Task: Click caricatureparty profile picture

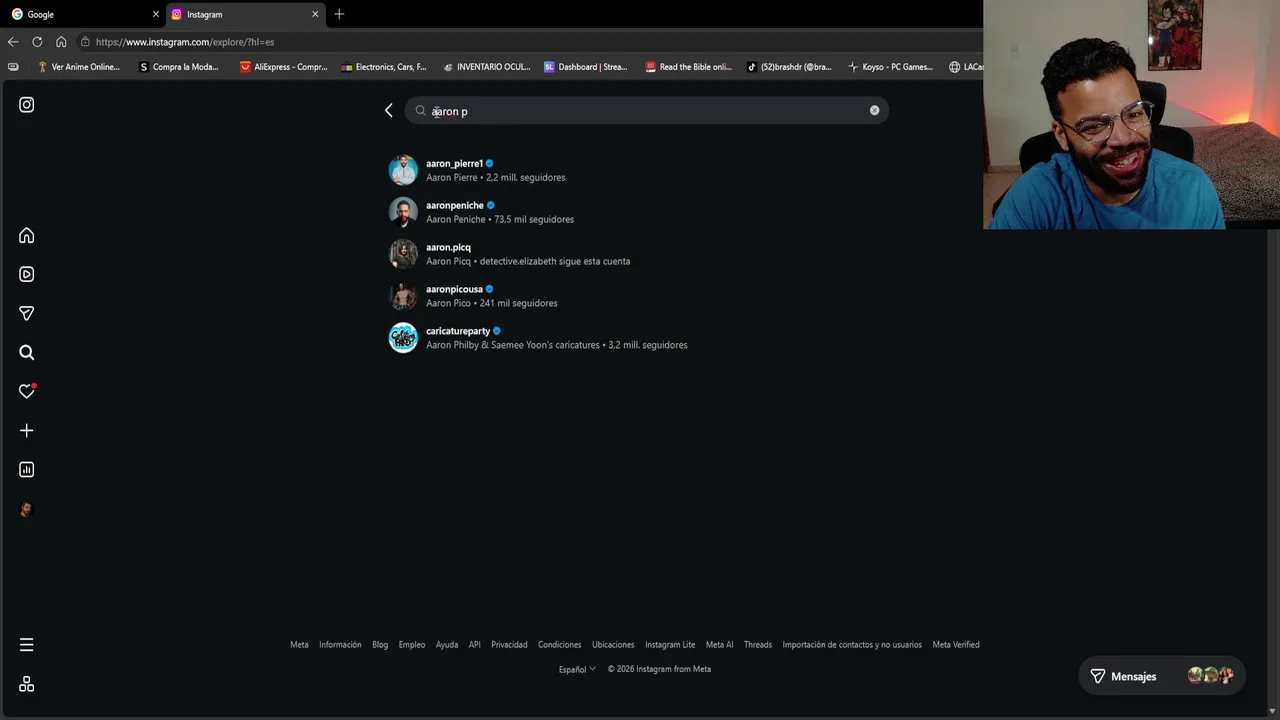Action: pos(403,338)
